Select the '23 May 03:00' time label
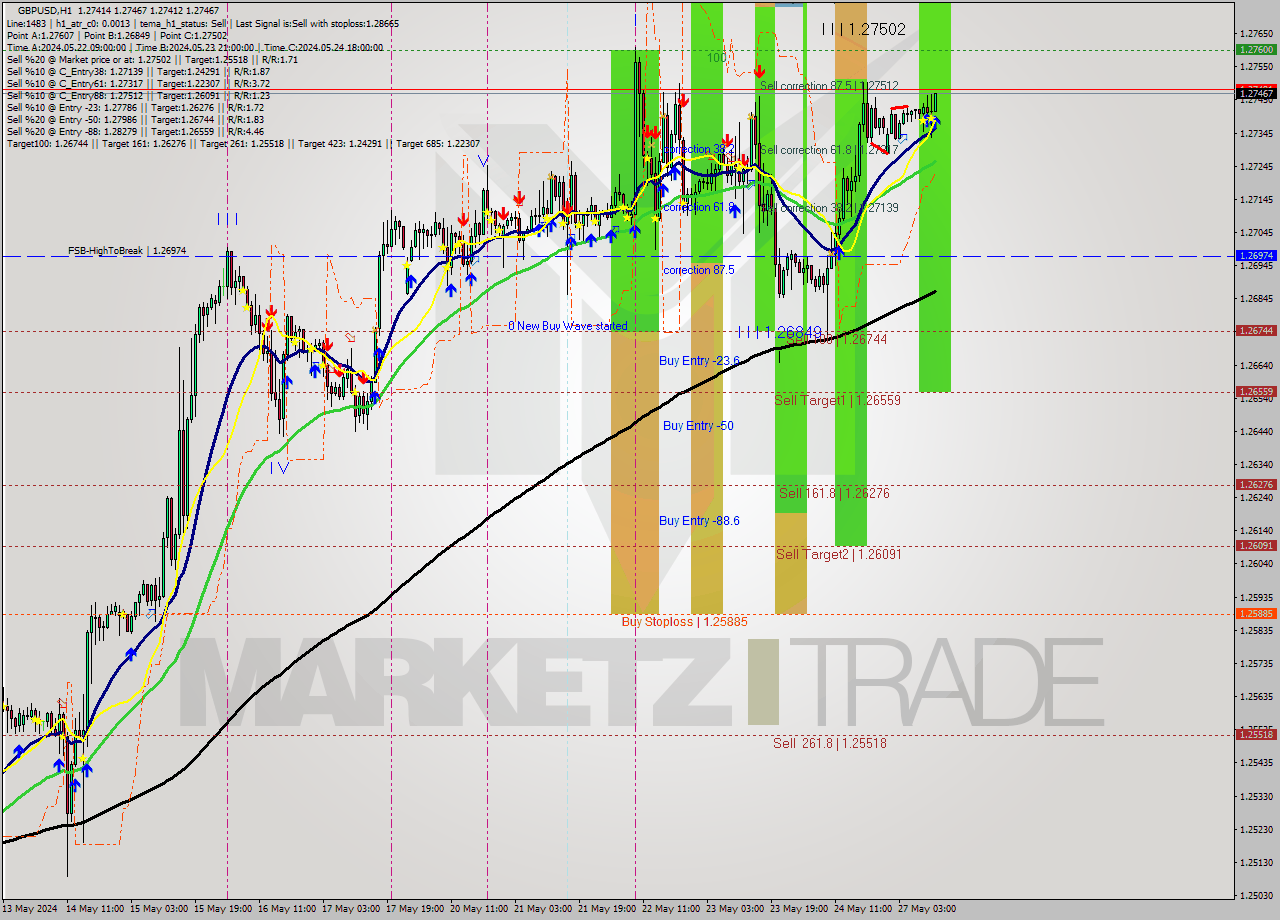The image size is (1280, 920). click(x=735, y=909)
